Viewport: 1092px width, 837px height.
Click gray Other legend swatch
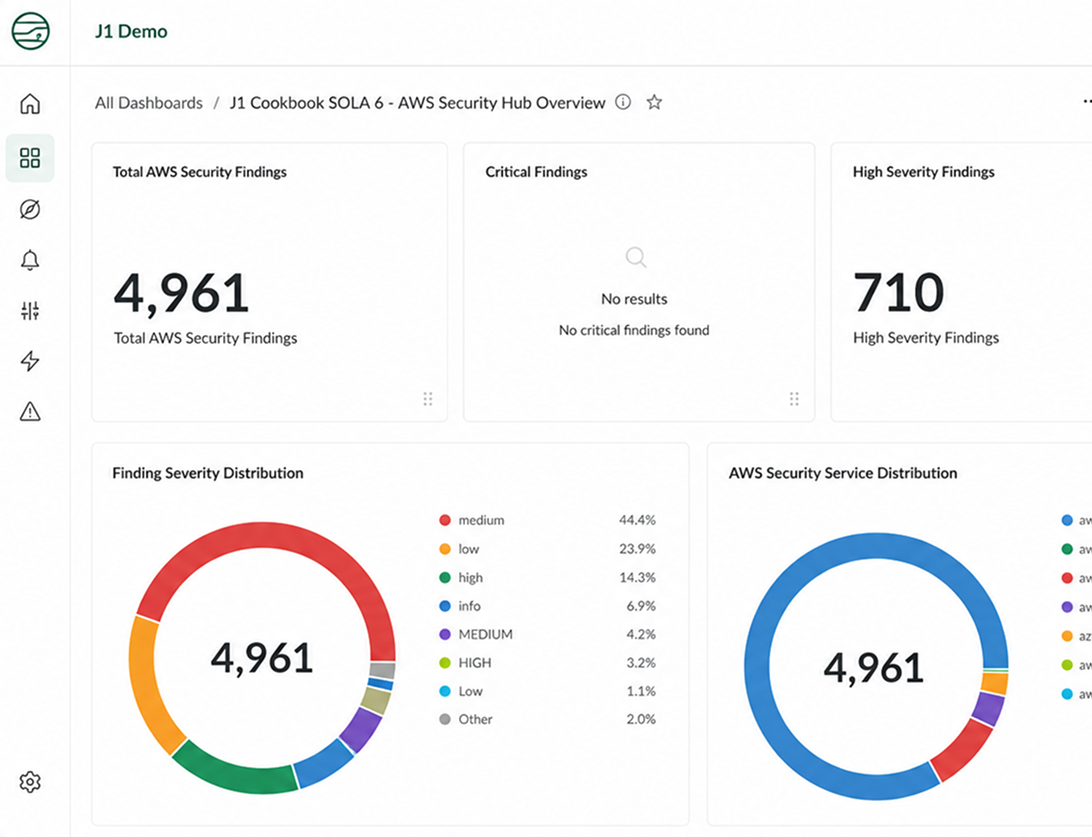445,719
